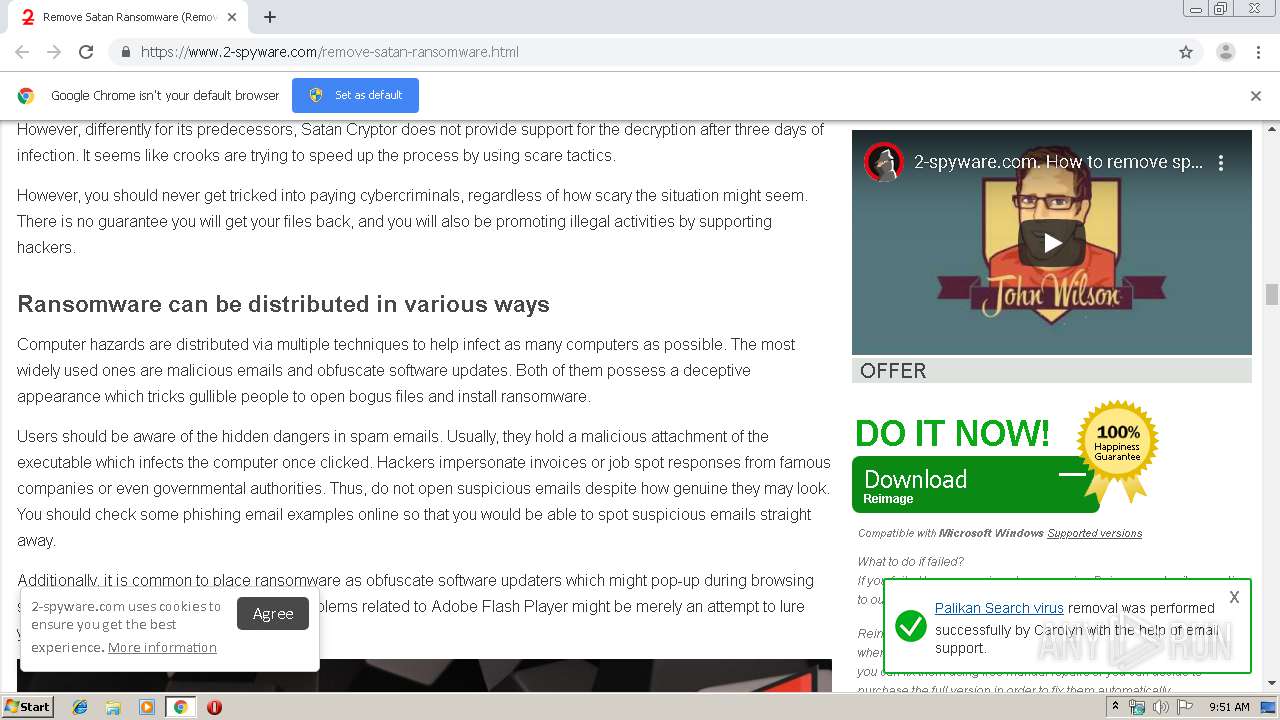Open Supported versions link
The width and height of the screenshot is (1280, 720).
[1094, 533]
